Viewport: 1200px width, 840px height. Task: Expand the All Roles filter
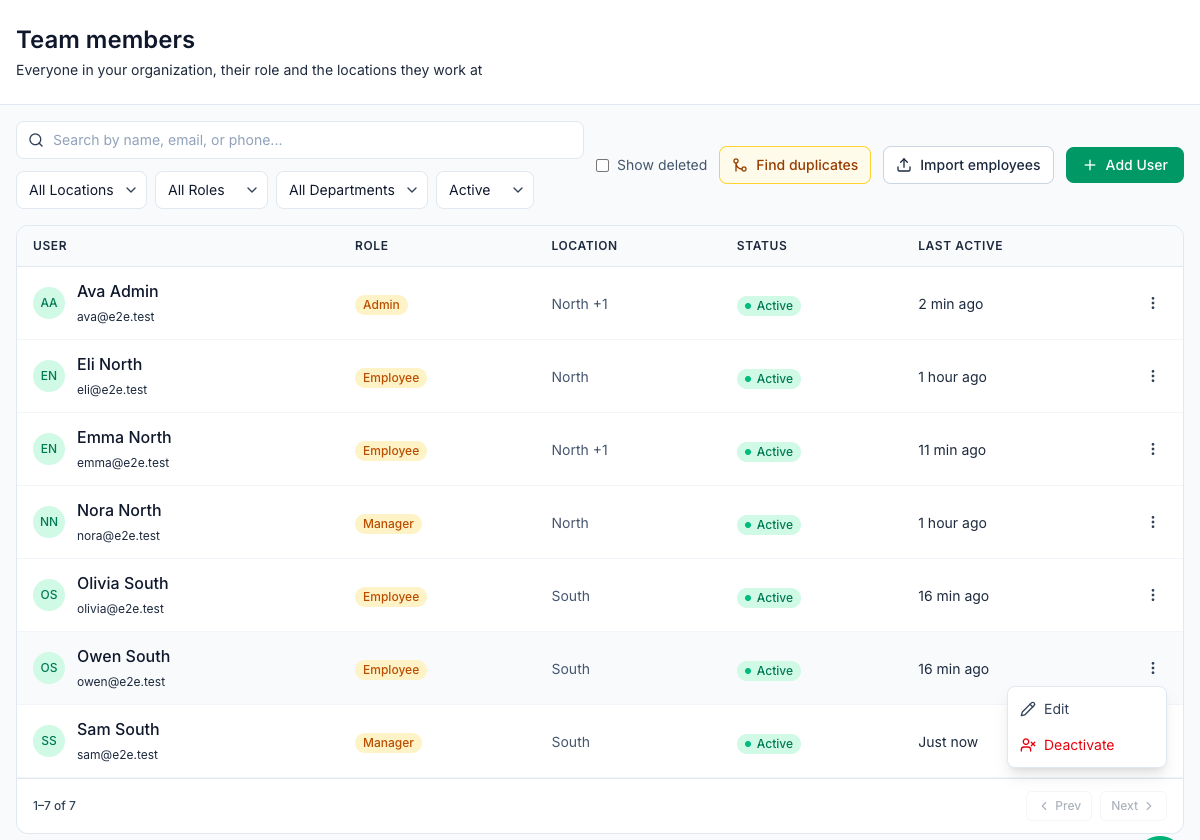pos(211,190)
